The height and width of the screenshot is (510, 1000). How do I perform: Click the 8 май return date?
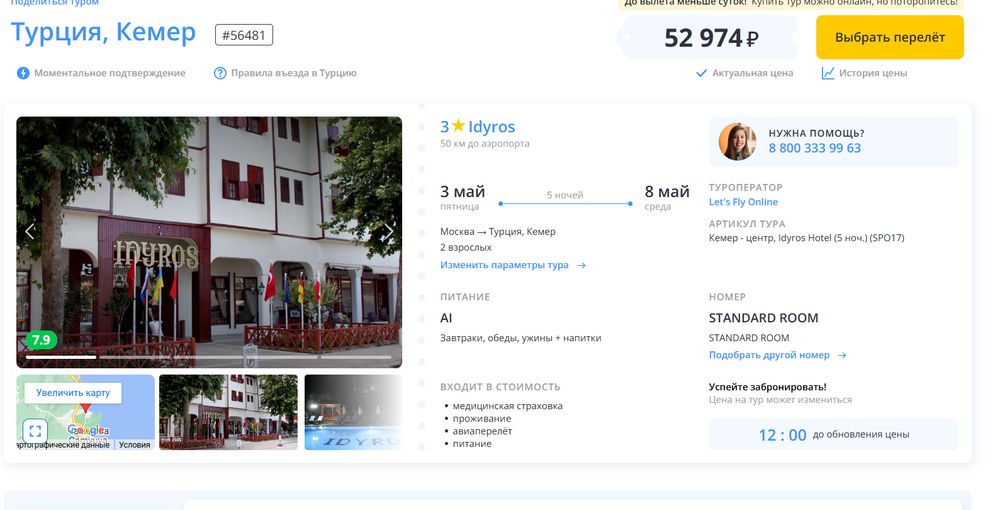(x=667, y=191)
